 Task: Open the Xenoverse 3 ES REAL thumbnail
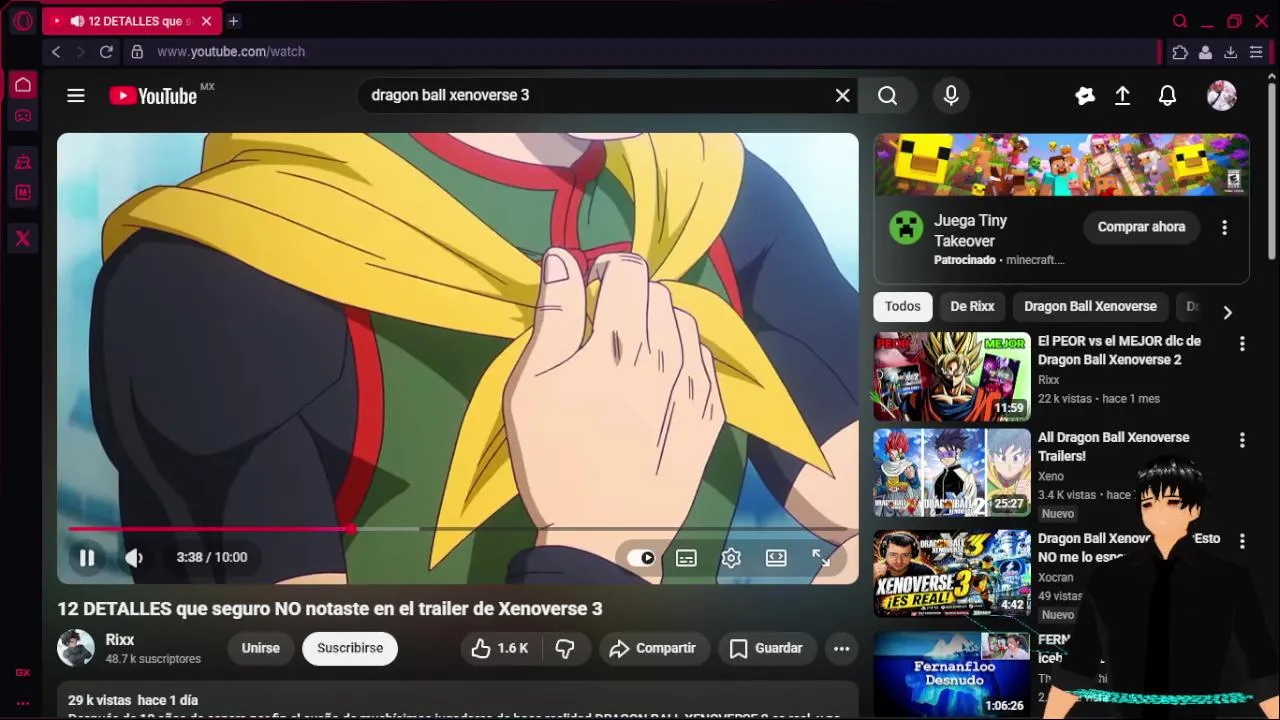pyautogui.click(x=952, y=573)
